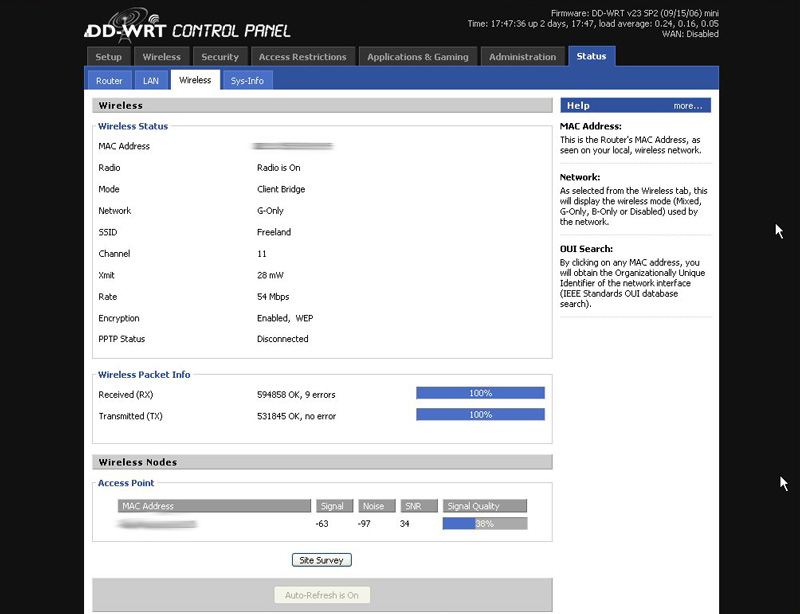
Task: Click the Site Survey button
Action: tap(321, 560)
